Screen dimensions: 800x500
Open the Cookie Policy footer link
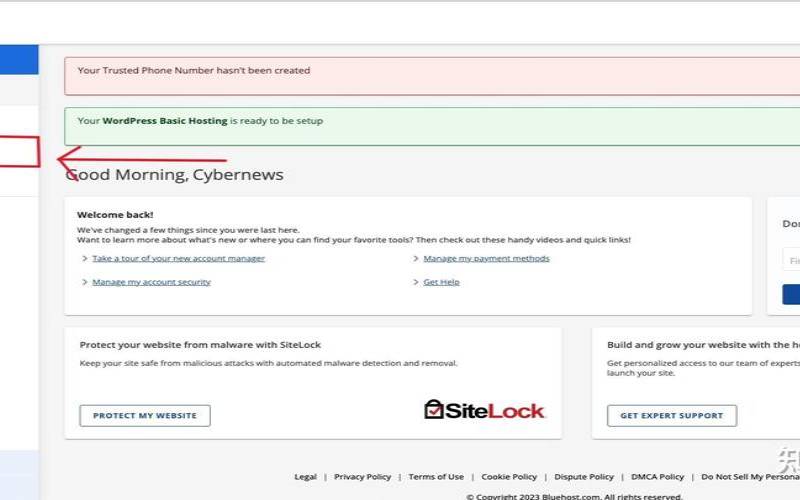509,477
